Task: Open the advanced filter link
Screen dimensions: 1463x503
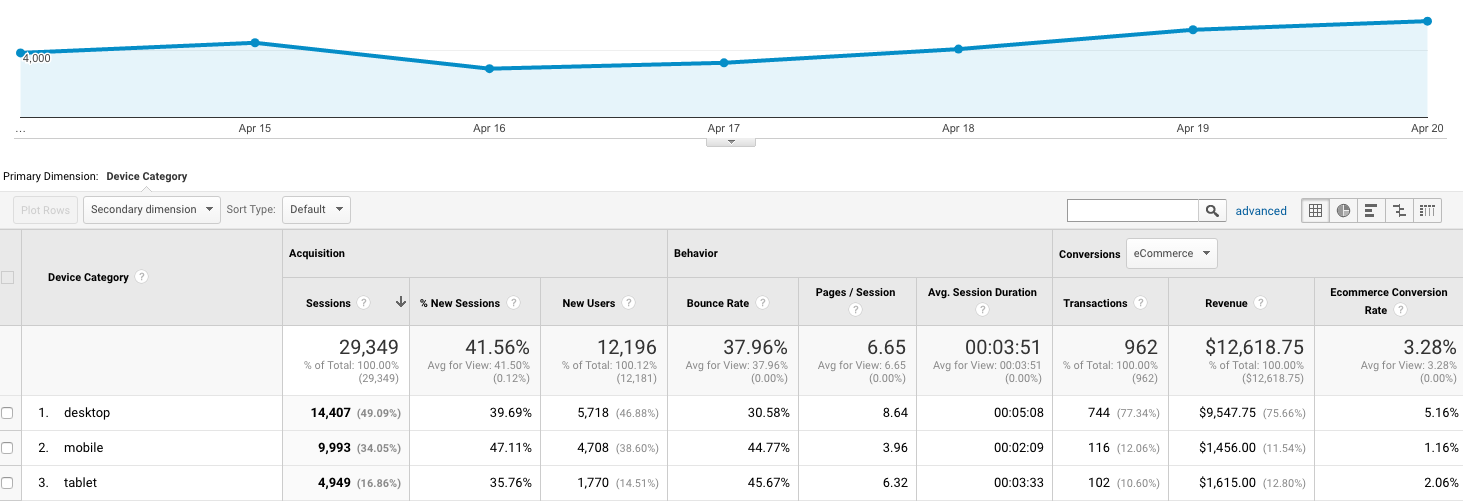Action: (1261, 211)
